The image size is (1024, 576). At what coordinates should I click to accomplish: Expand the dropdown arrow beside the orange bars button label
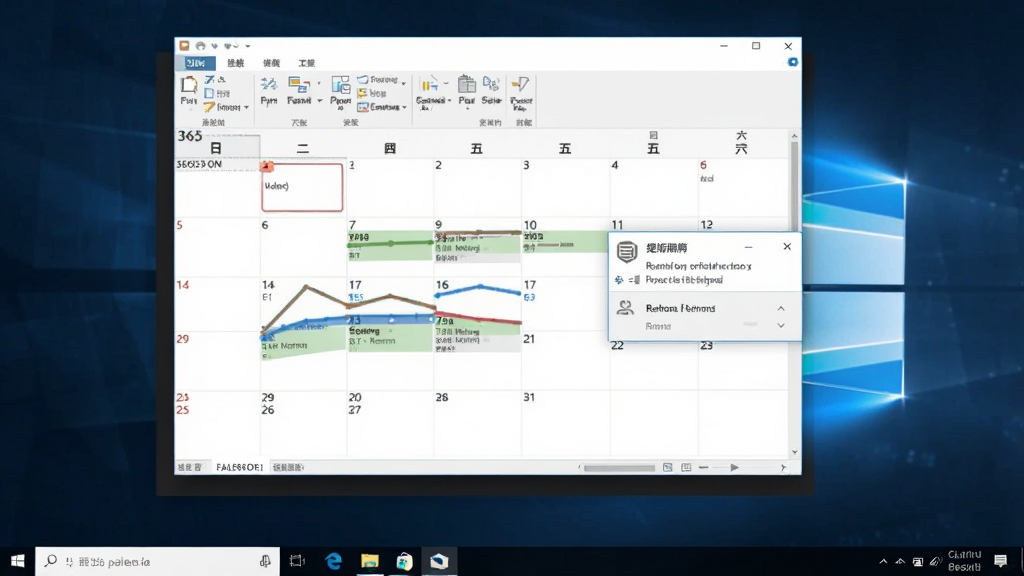click(x=449, y=101)
